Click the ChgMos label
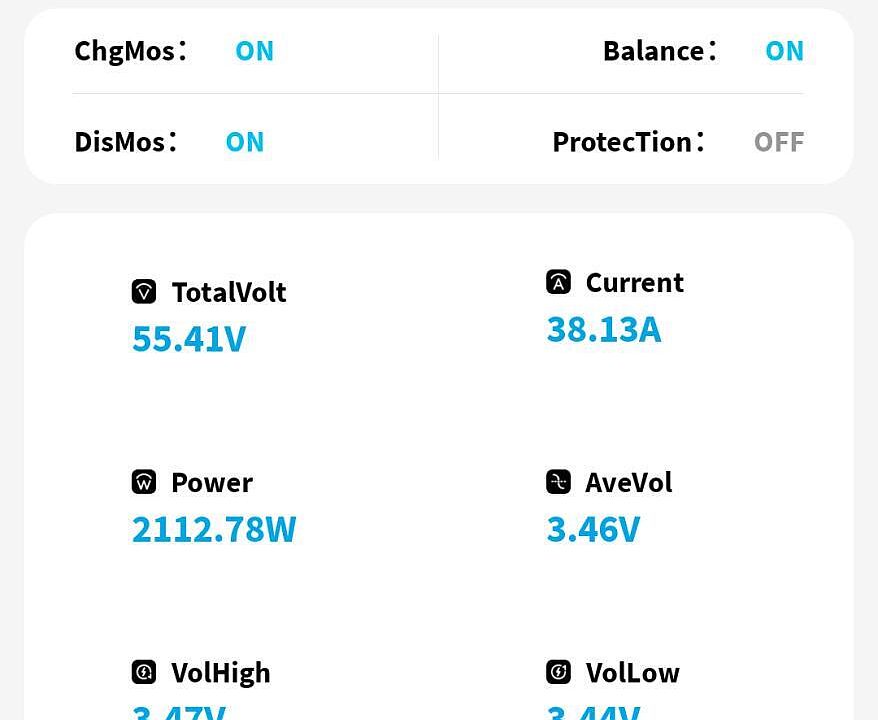878x720 pixels. [125, 51]
